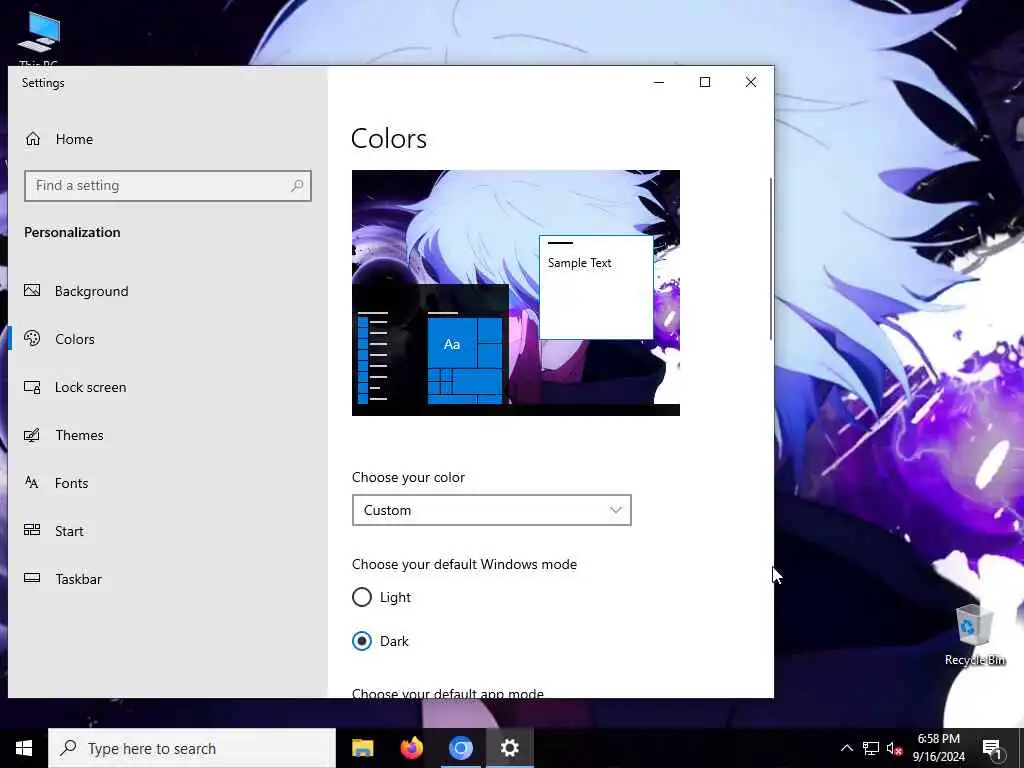Click the Themes brush icon
This screenshot has width=1024, height=768.
tap(32, 435)
